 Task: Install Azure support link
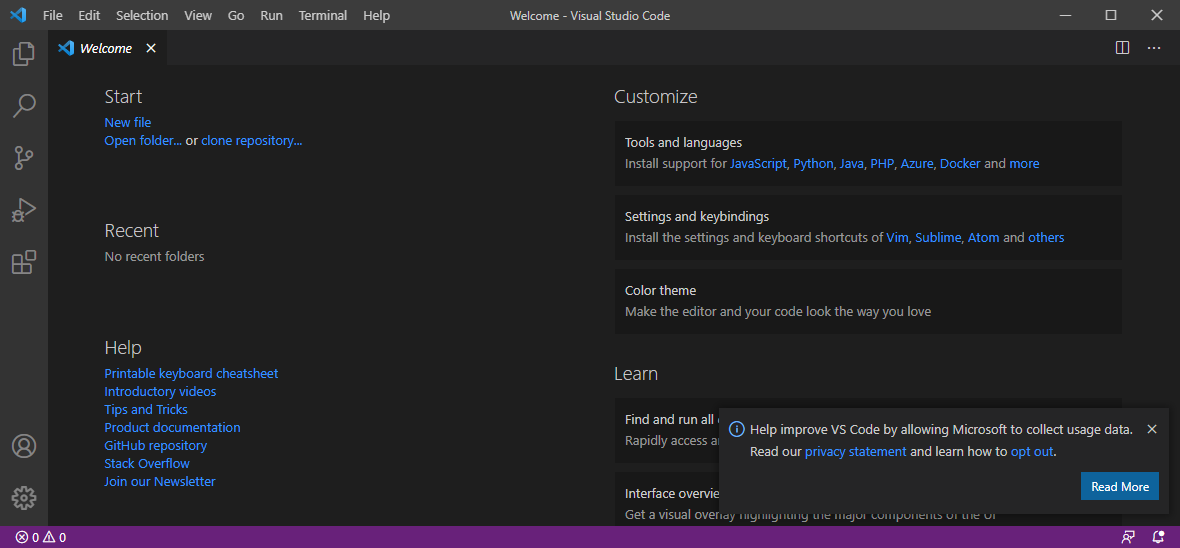pos(917,163)
